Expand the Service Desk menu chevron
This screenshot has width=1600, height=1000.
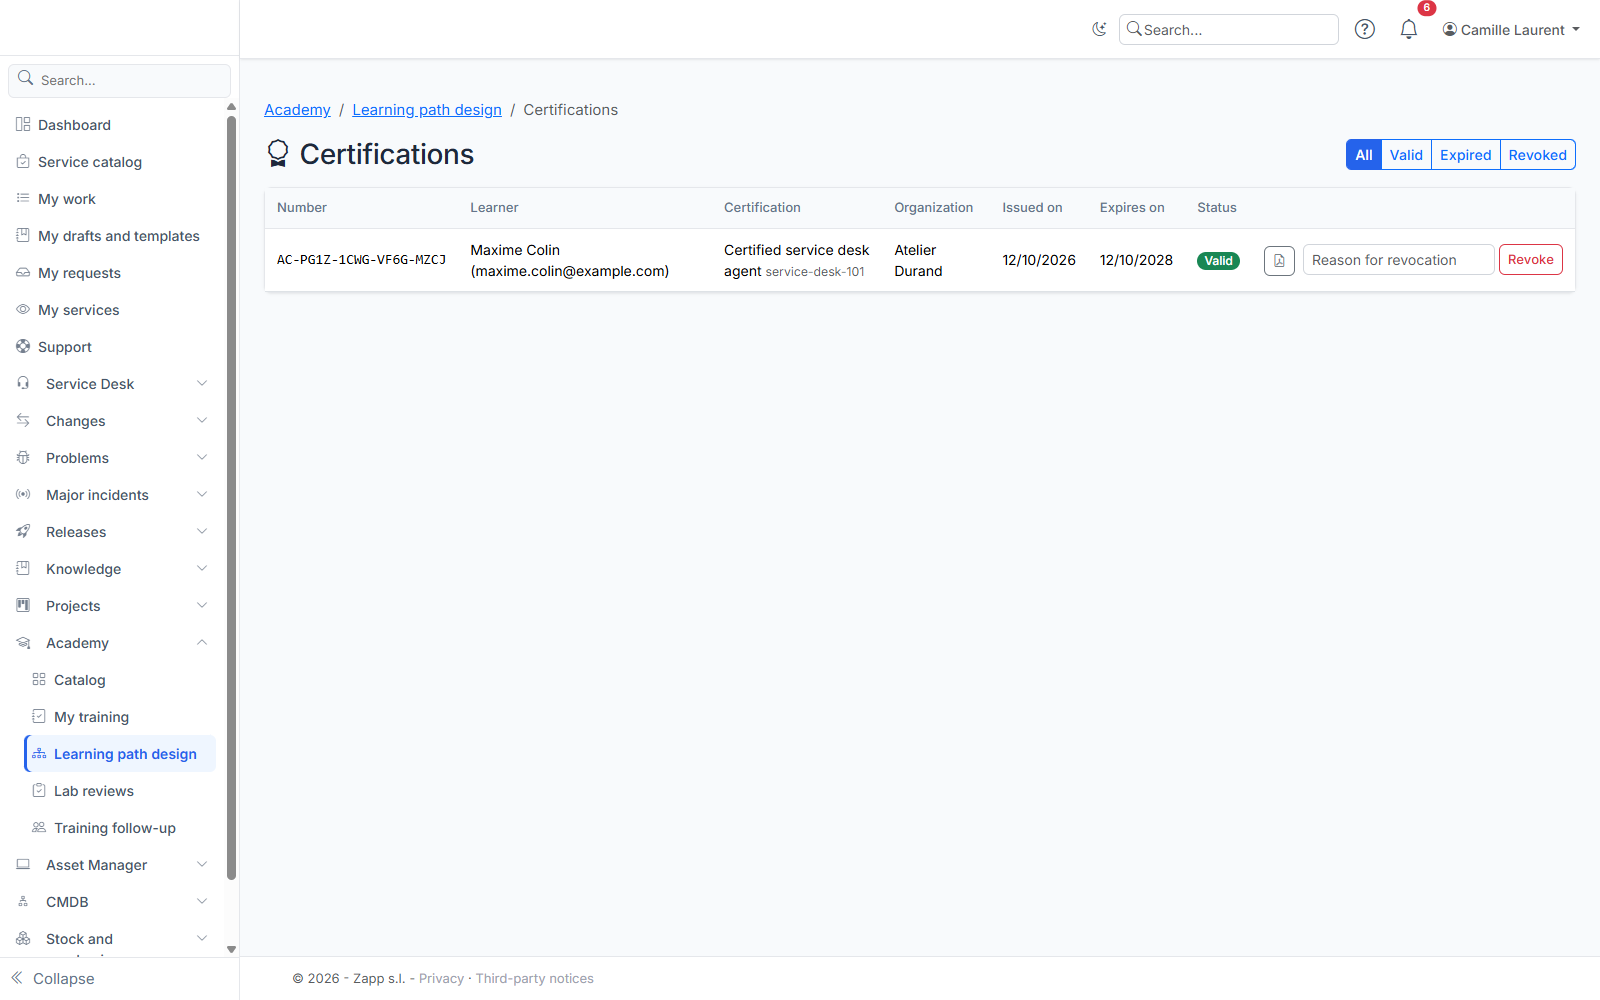(202, 383)
